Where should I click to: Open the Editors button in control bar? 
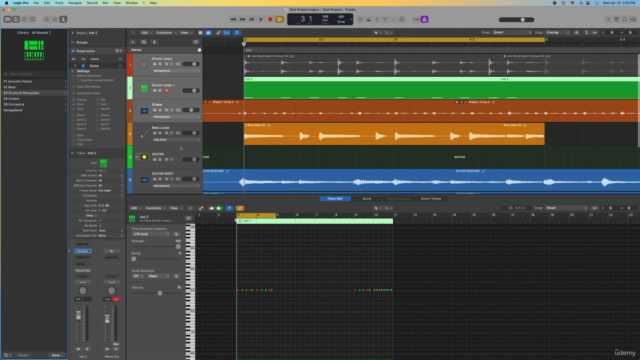click(x=63, y=19)
